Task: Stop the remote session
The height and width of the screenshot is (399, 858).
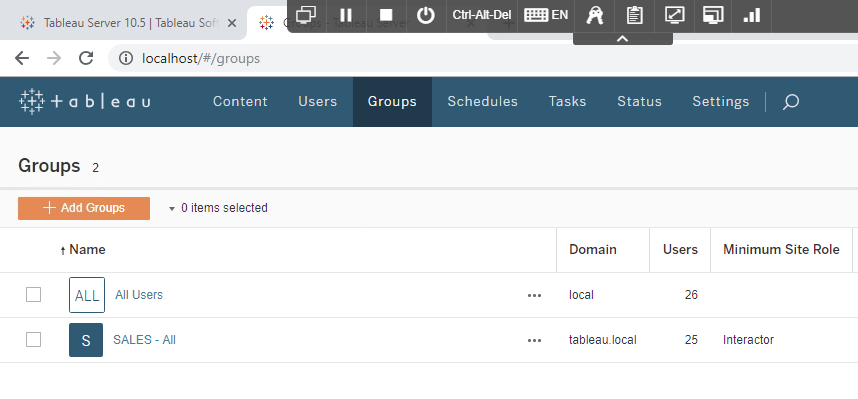Action: 386,15
